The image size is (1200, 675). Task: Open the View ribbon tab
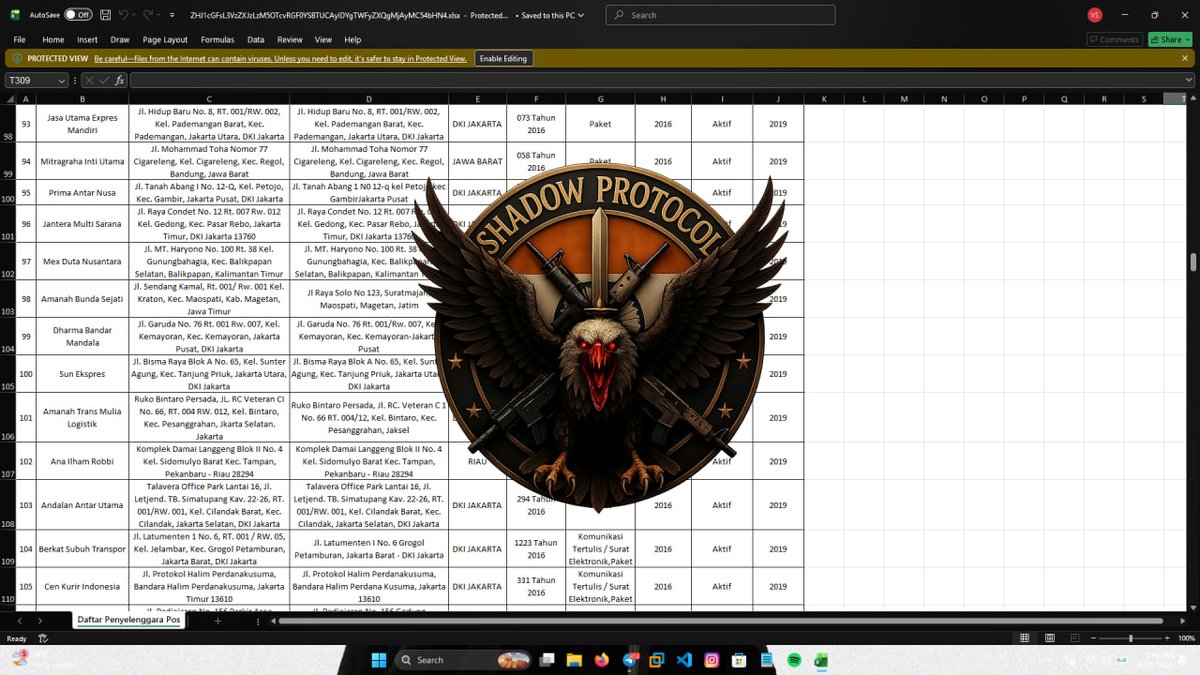323,40
